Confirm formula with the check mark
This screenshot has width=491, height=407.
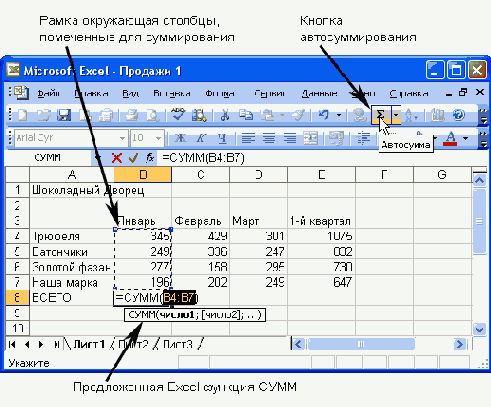point(133,158)
